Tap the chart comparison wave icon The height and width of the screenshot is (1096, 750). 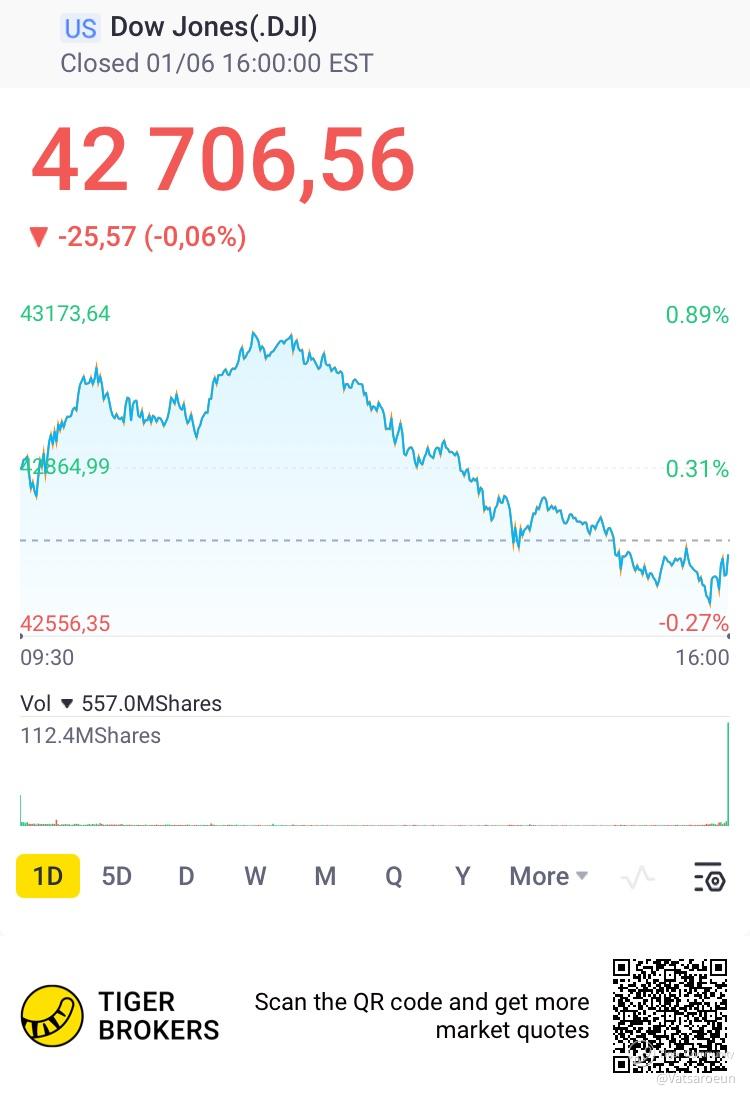coord(638,877)
